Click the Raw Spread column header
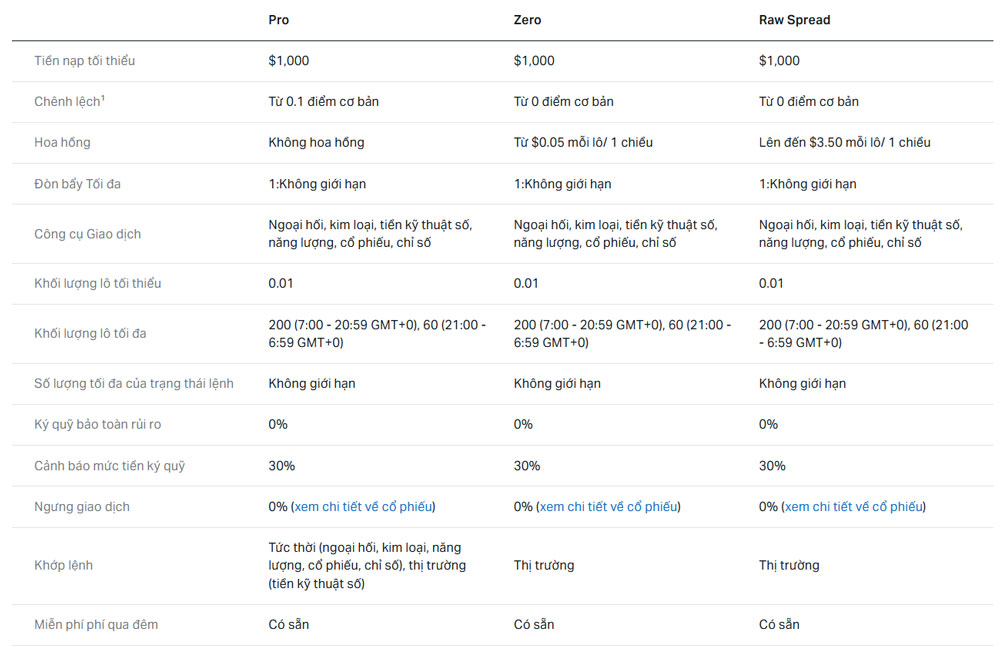 coord(794,20)
